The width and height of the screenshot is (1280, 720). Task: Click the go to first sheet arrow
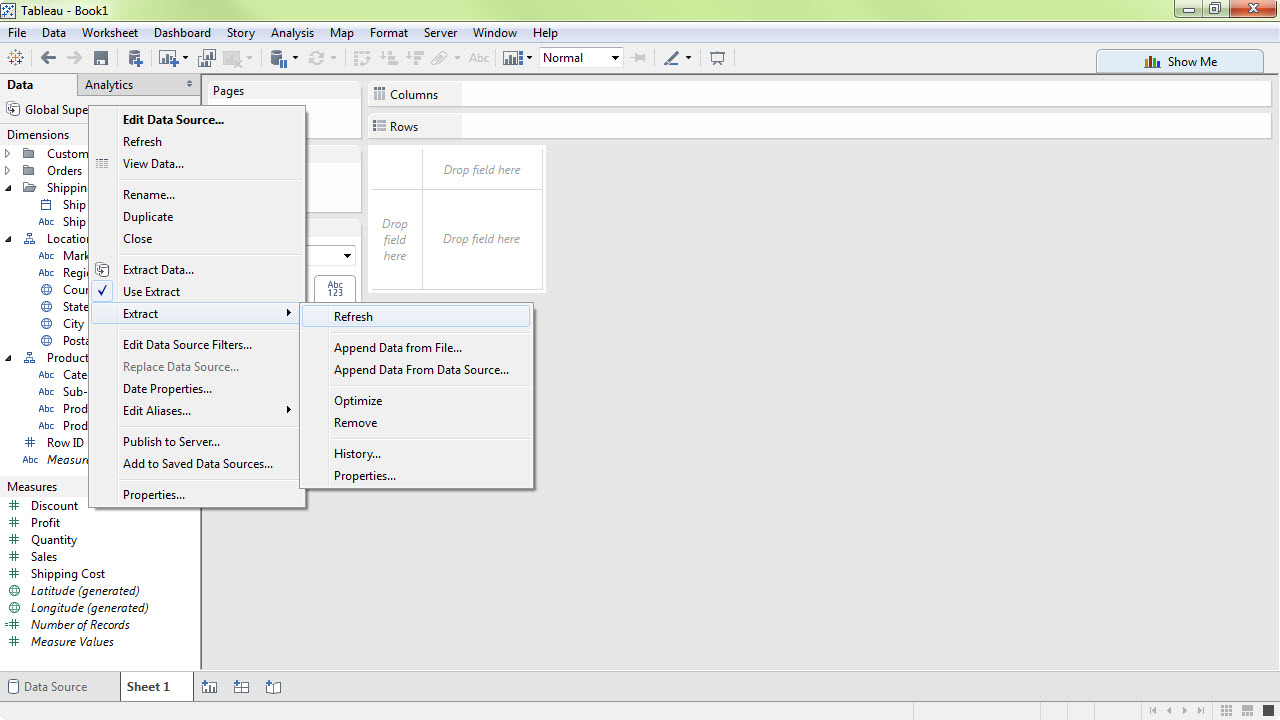pos(1153,710)
